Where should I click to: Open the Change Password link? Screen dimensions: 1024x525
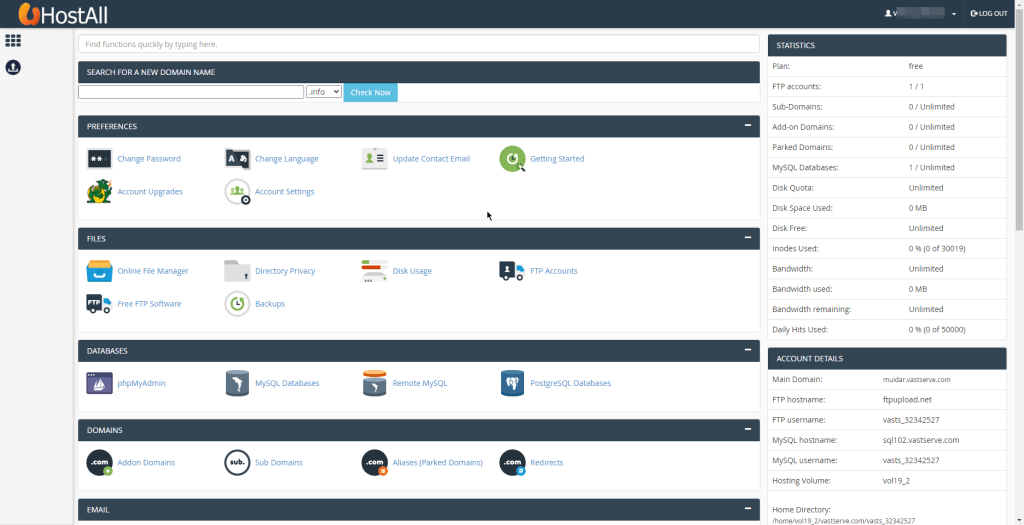point(149,159)
